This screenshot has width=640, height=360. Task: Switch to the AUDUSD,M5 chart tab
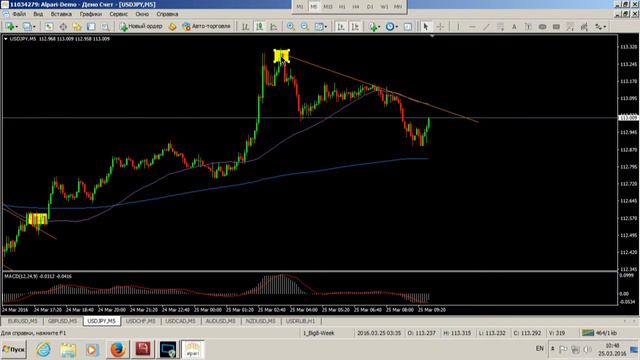220,321
